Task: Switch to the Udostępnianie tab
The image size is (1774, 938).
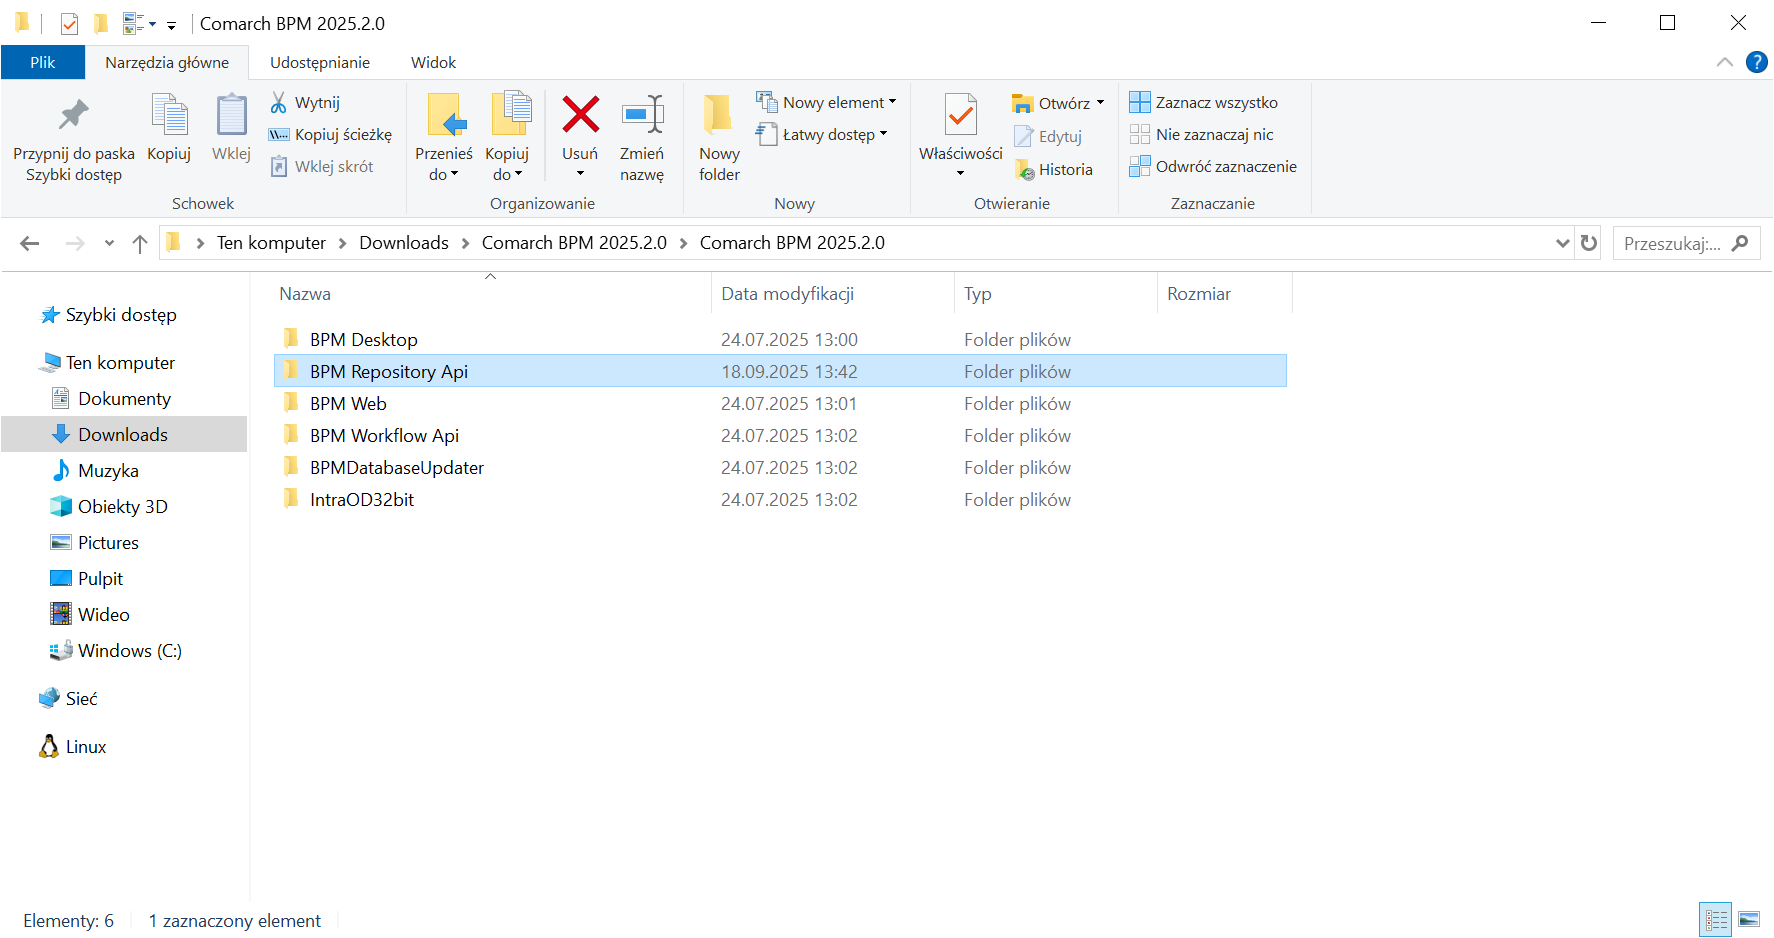Action: (320, 62)
